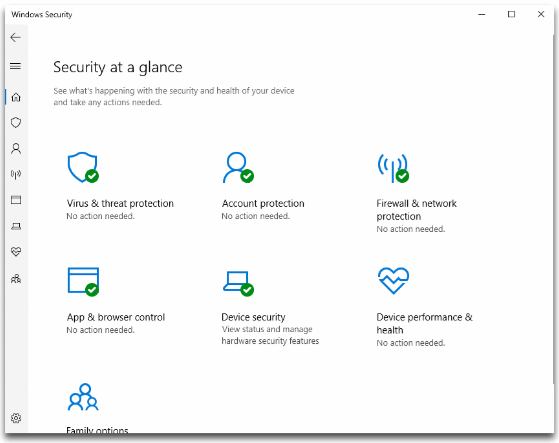Open Firewall & network antenna icon in sidebar
Image resolution: width=559 pixels, height=443 pixels.
click(x=16, y=174)
